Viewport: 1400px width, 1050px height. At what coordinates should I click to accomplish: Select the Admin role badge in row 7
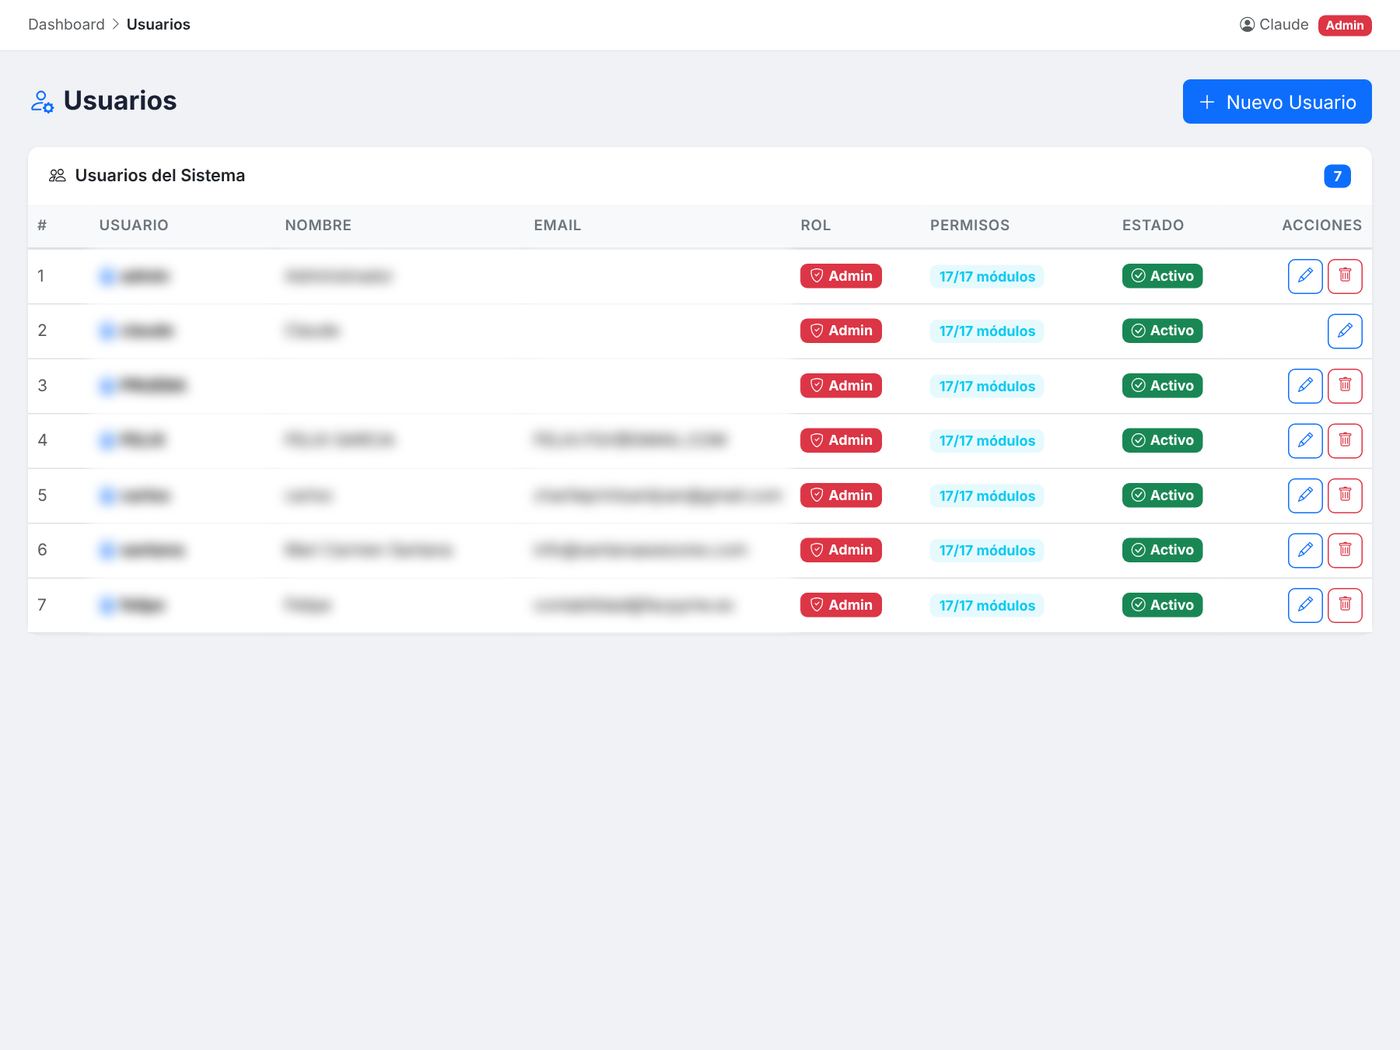[841, 605]
